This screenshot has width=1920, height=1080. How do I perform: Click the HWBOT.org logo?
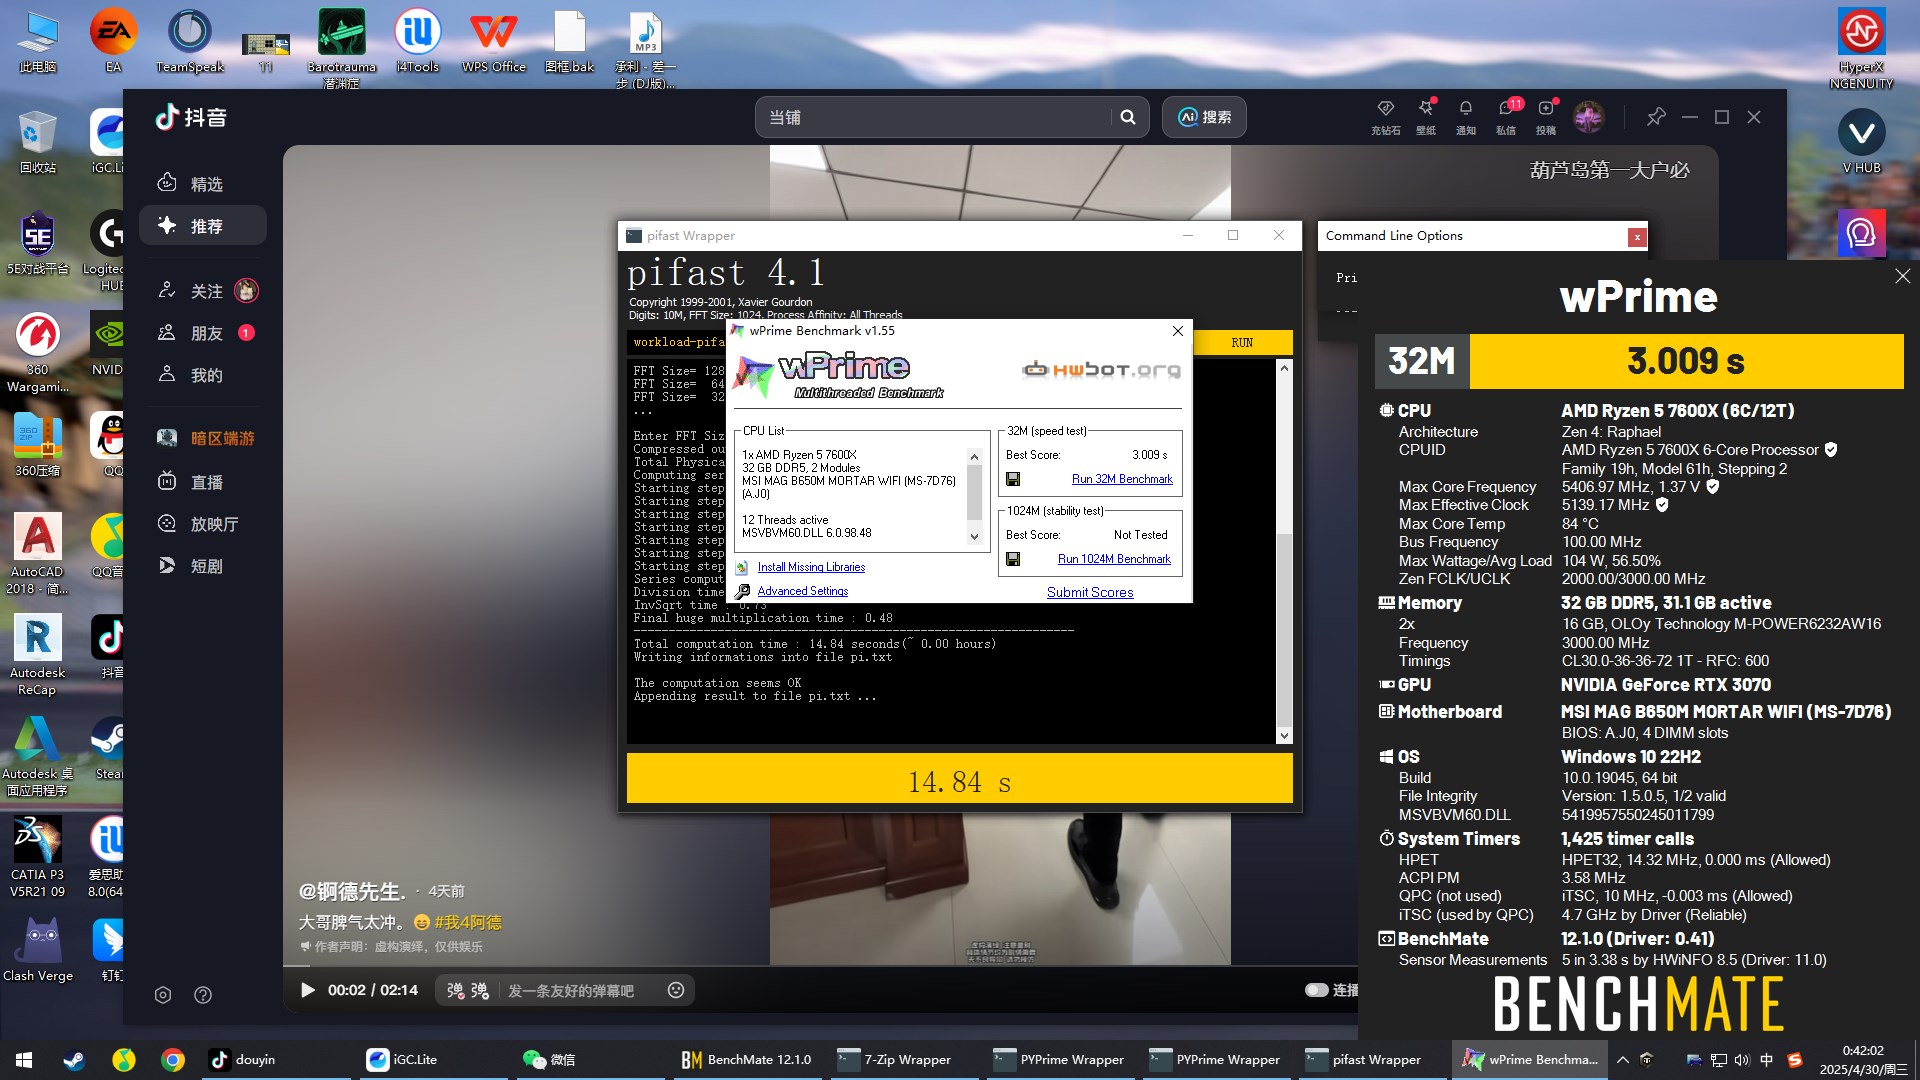coord(1101,370)
